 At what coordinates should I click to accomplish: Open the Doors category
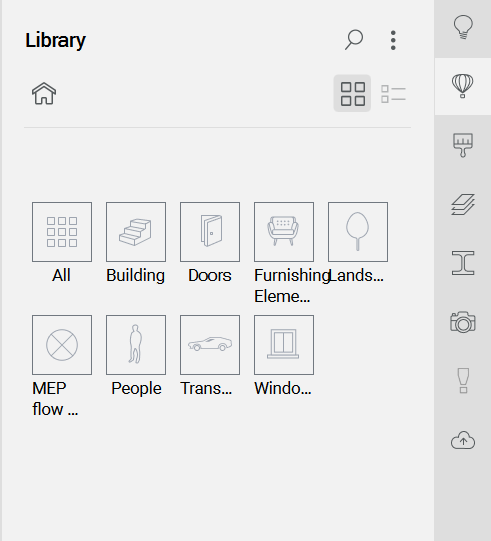(x=210, y=232)
